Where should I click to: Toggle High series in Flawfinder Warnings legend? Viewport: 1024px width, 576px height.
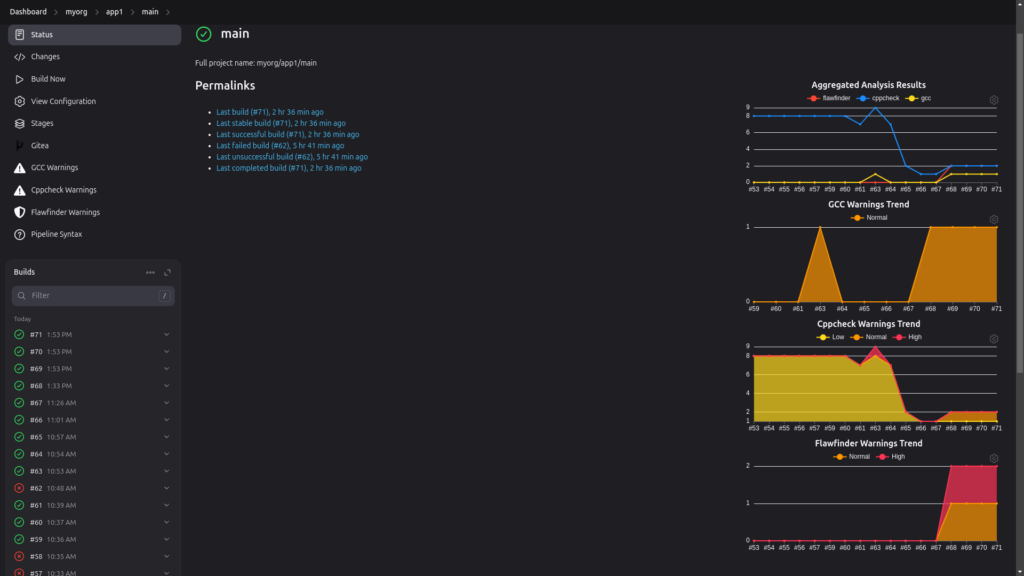(x=891, y=456)
